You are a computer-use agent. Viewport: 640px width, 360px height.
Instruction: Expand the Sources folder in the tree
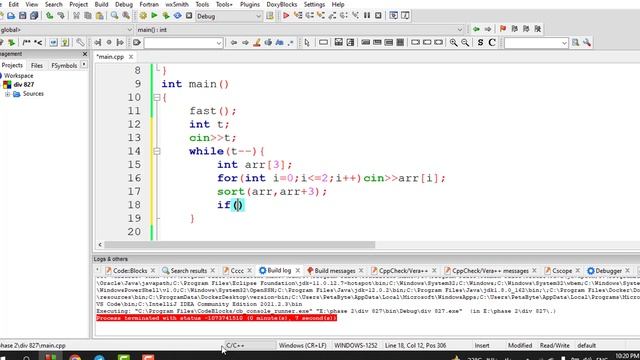point(7,94)
